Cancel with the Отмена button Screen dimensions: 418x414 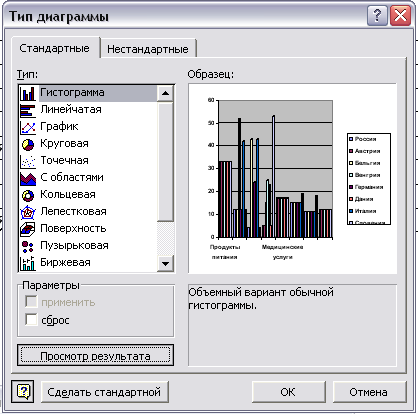(369, 392)
